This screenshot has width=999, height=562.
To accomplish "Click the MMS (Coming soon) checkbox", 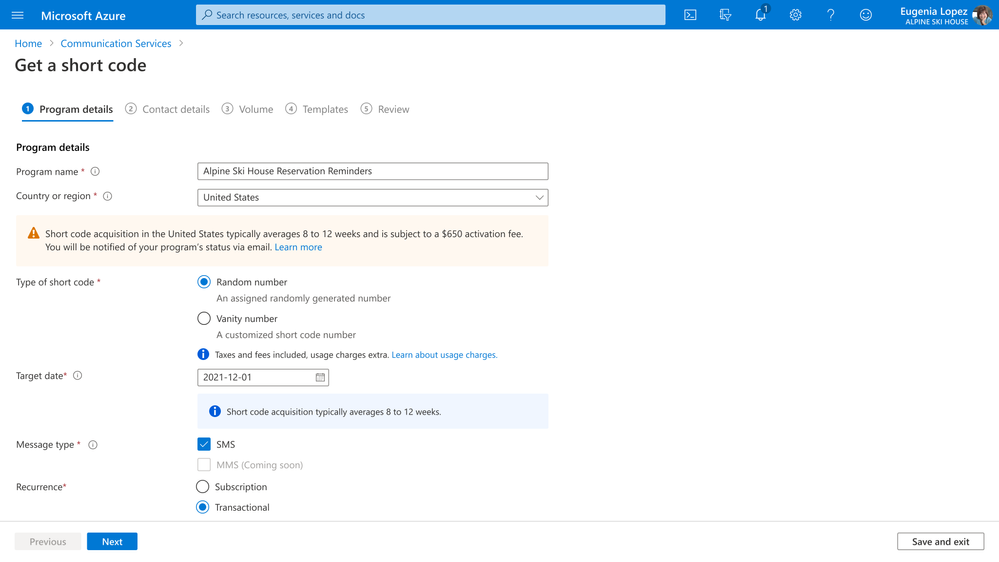I will coord(204,465).
